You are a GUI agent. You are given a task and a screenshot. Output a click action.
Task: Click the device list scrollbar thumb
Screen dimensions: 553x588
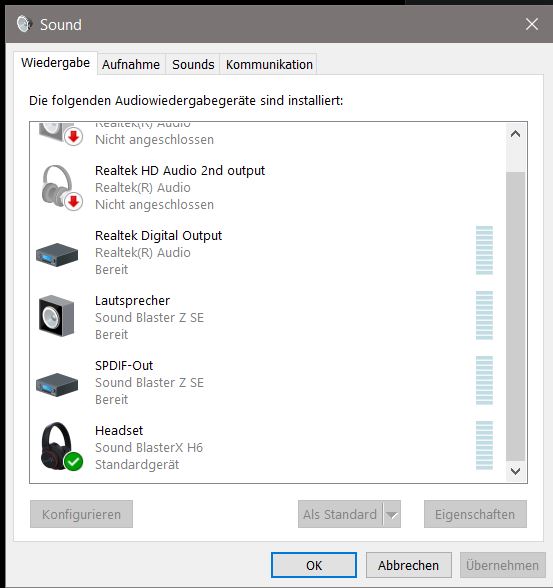click(516, 316)
